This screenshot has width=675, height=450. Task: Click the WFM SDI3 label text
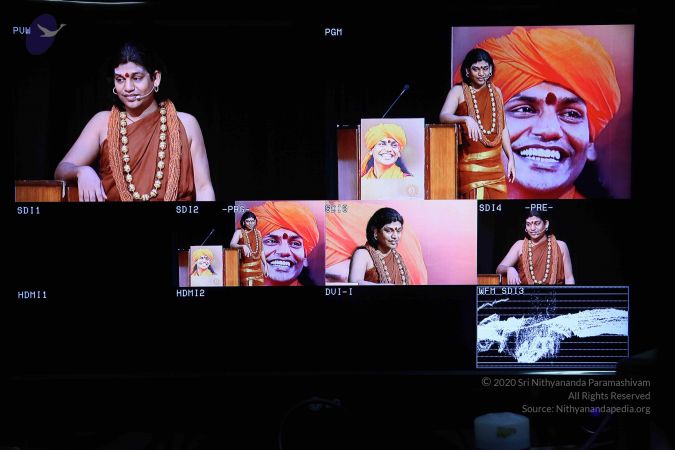[502, 291]
